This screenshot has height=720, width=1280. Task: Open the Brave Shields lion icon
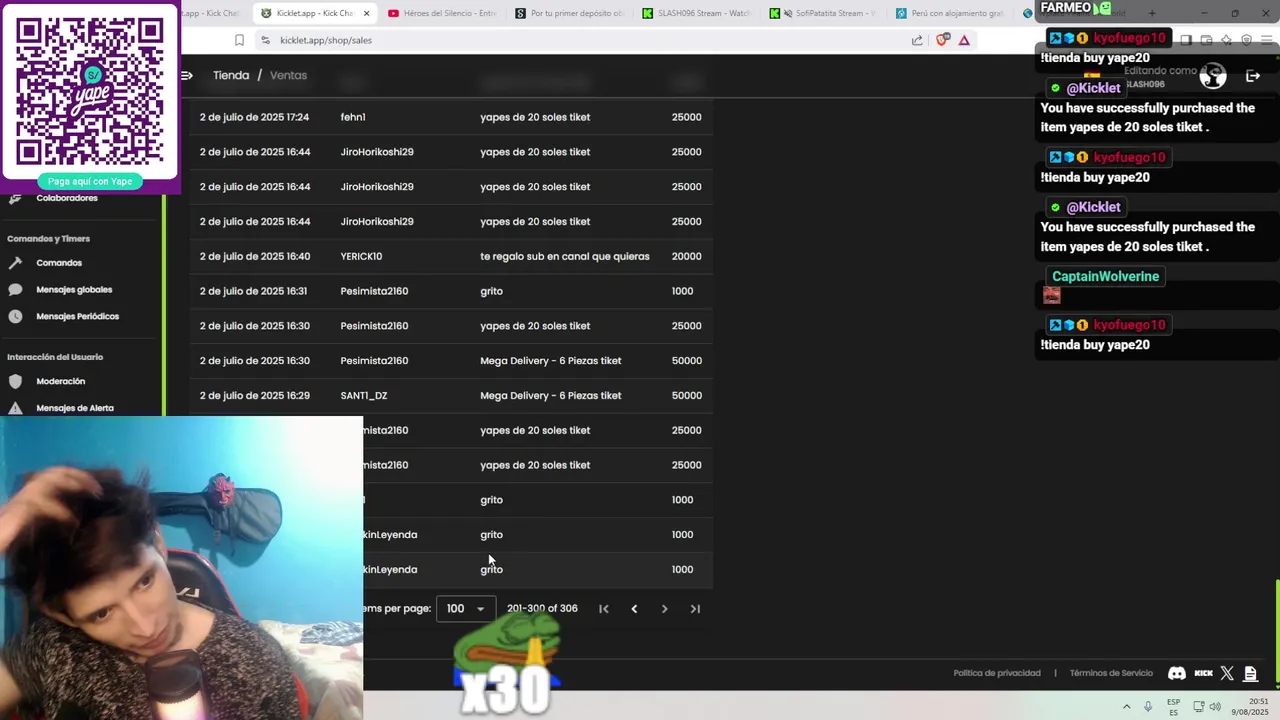click(942, 40)
